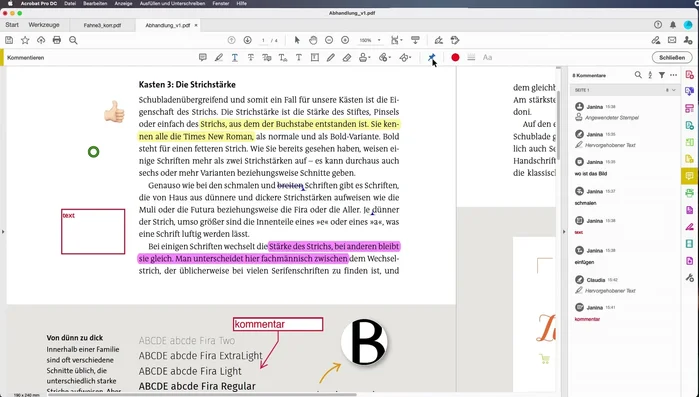Click the upload to cloud icon

[41, 40]
